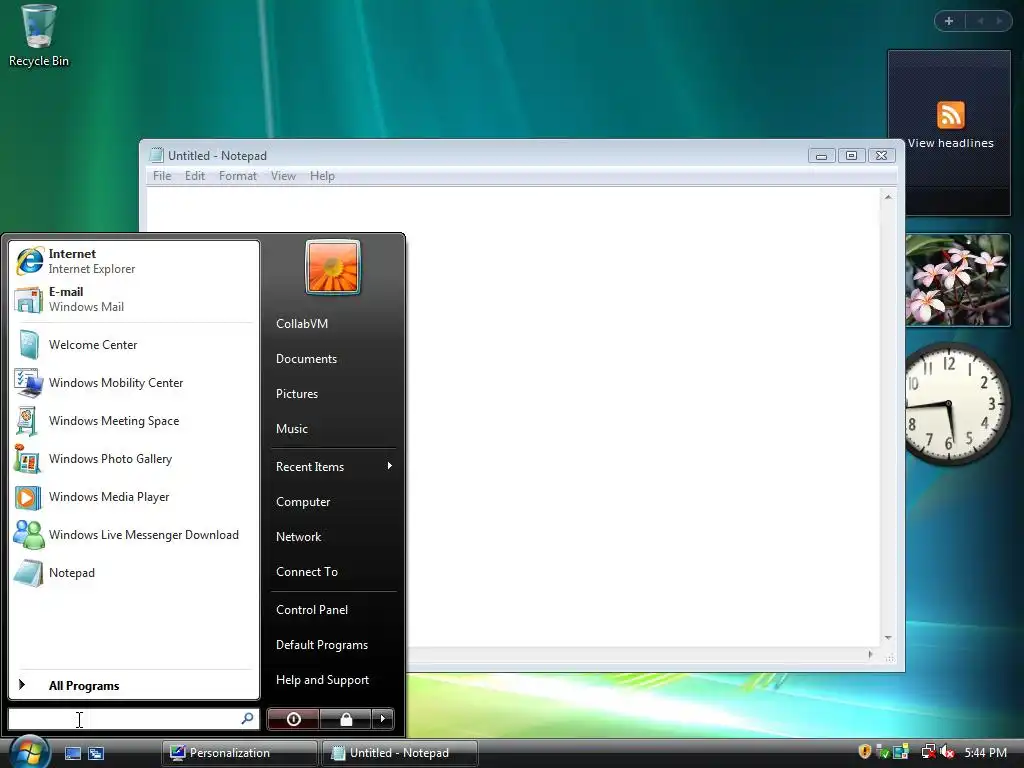This screenshot has width=1024, height=768.
Task: Open Windows Meeting Space
Action: pyautogui.click(x=134, y=421)
